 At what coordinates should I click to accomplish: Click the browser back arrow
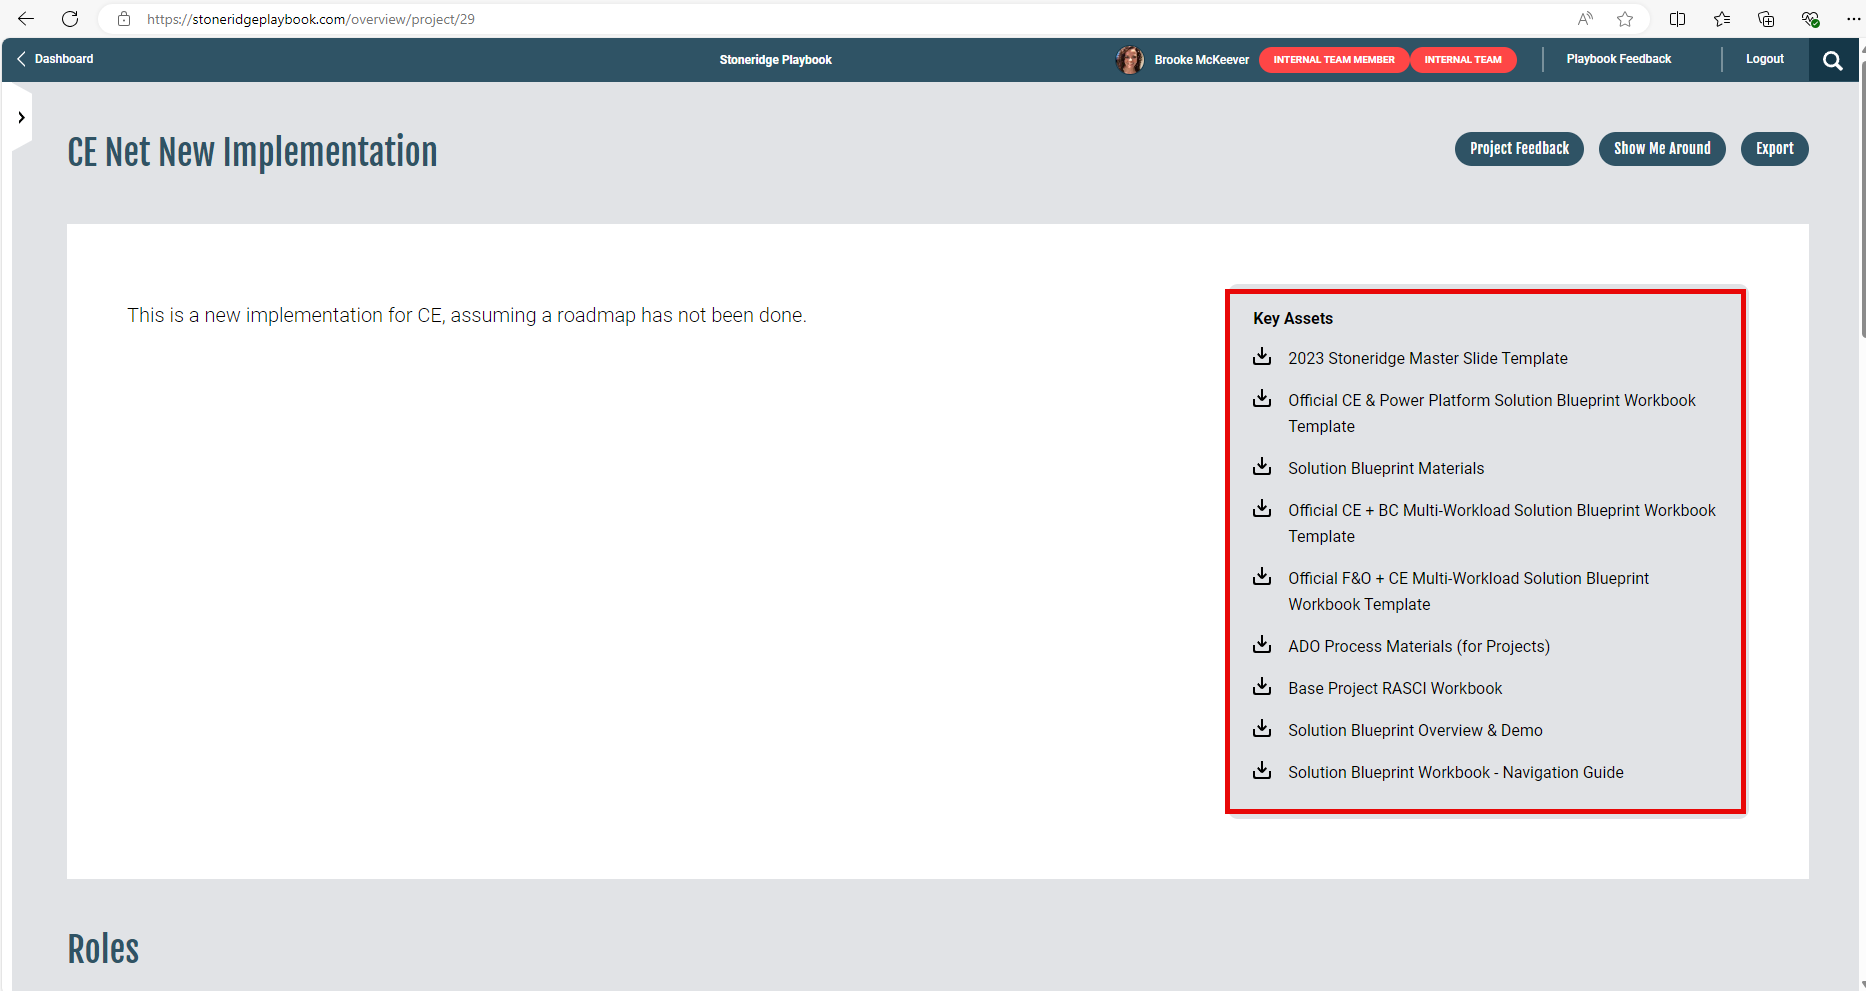[x=26, y=19]
